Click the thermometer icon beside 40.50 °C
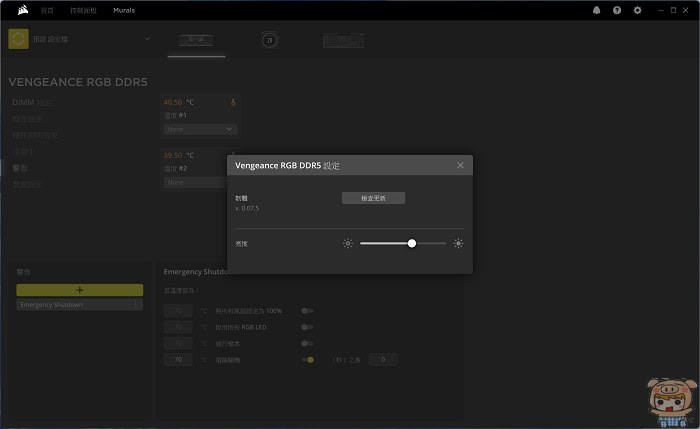Image resolution: width=700 pixels, height=429 pixels. [233, 102]
